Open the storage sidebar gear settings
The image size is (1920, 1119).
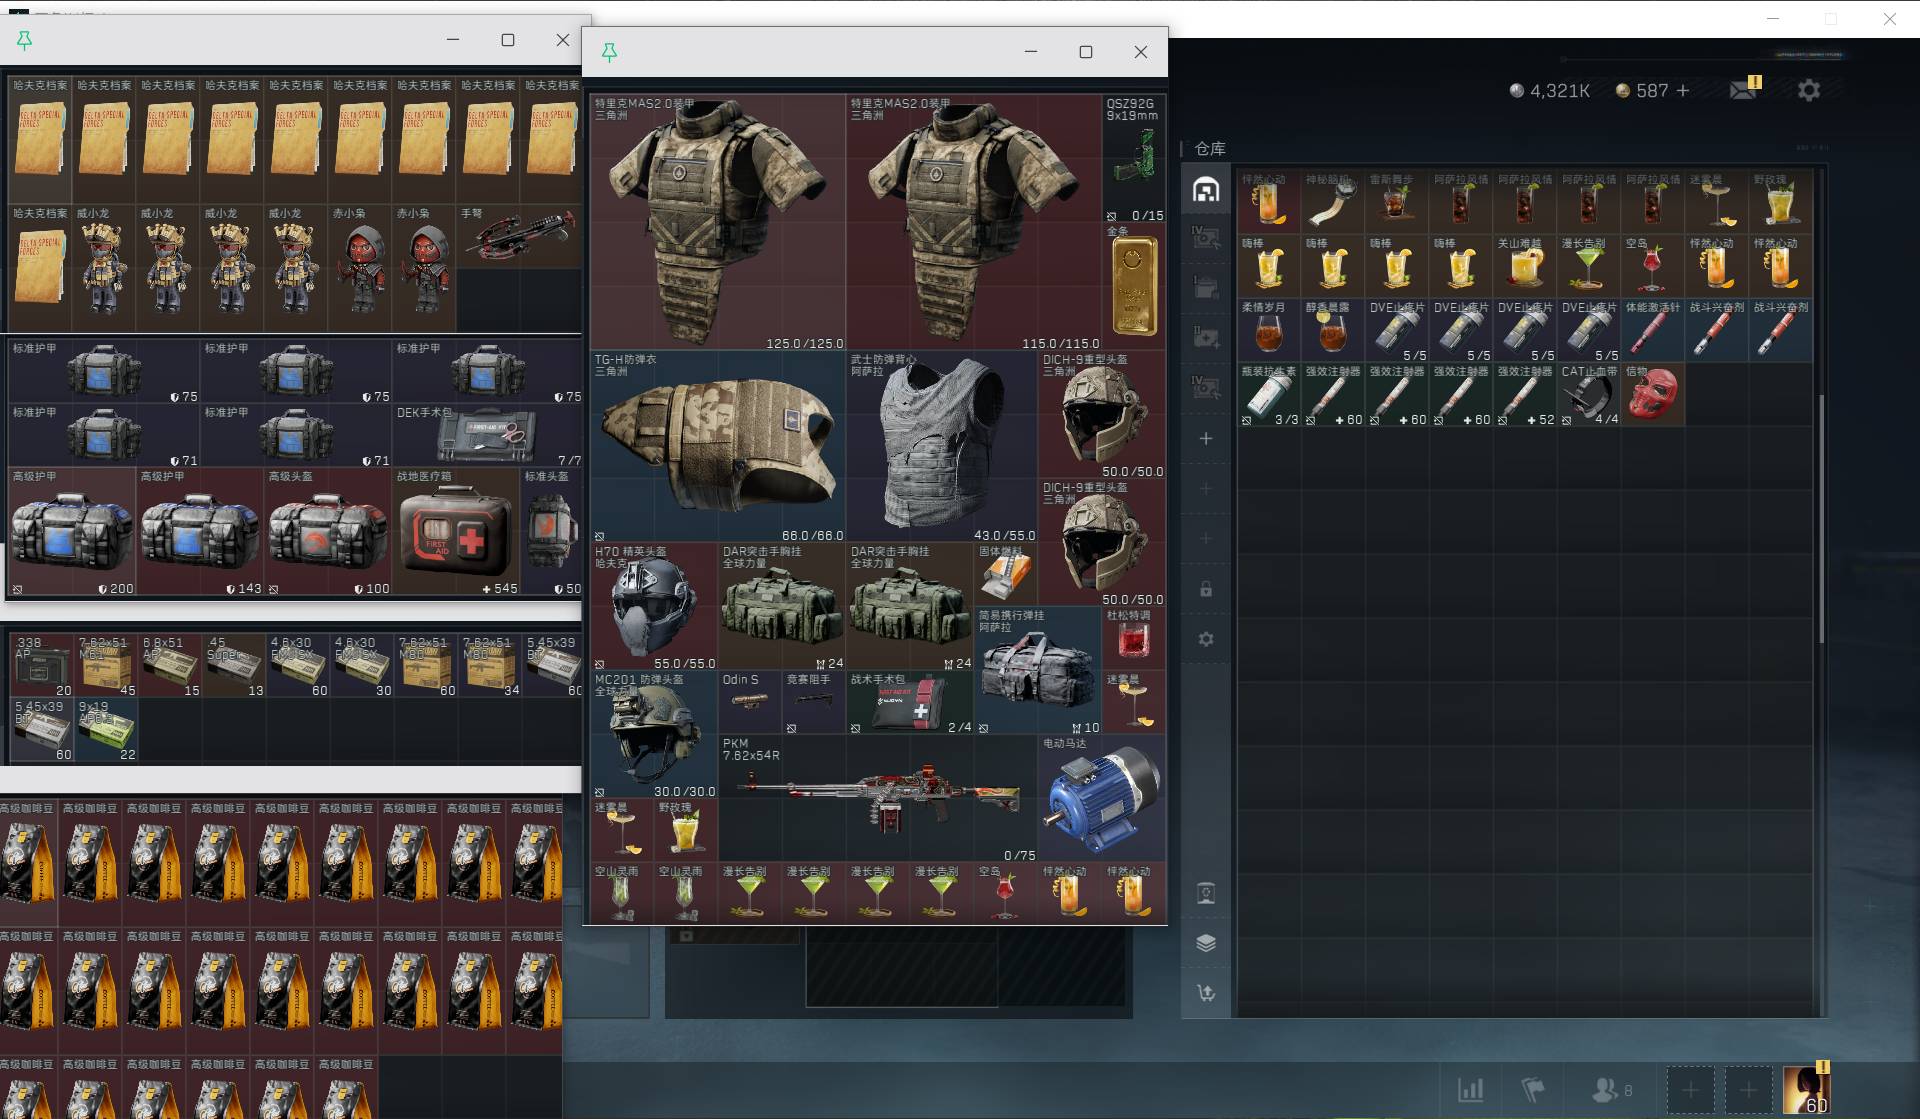(1206, 638)
